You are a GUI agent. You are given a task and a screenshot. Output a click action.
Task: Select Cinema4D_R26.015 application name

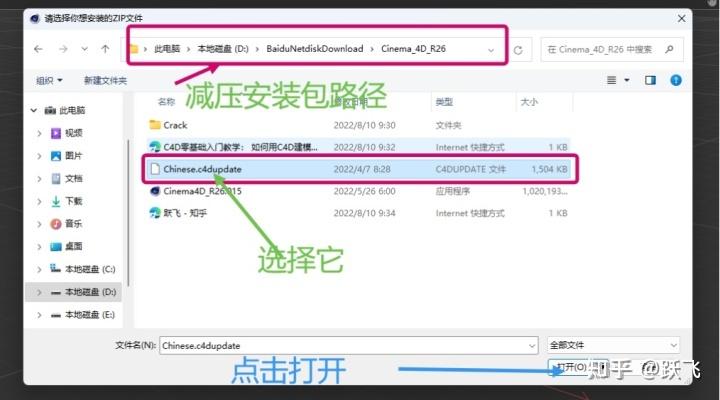202,191
